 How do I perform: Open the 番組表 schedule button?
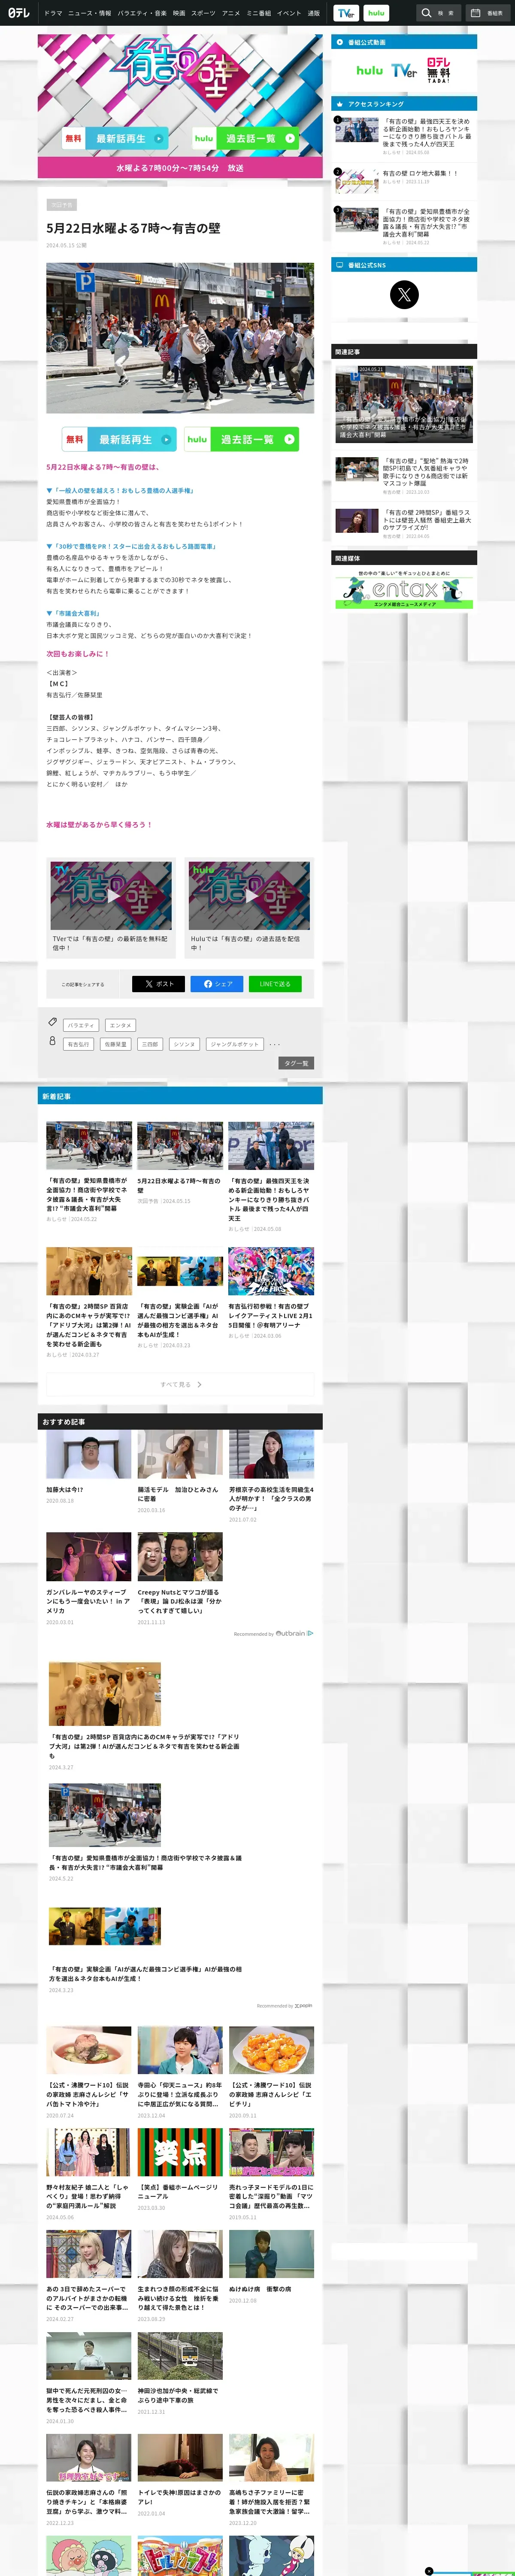point(487,13)
